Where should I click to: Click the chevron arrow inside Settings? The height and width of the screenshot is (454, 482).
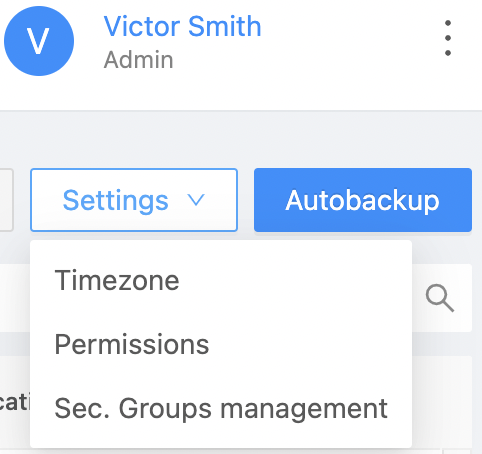[196, 200]
